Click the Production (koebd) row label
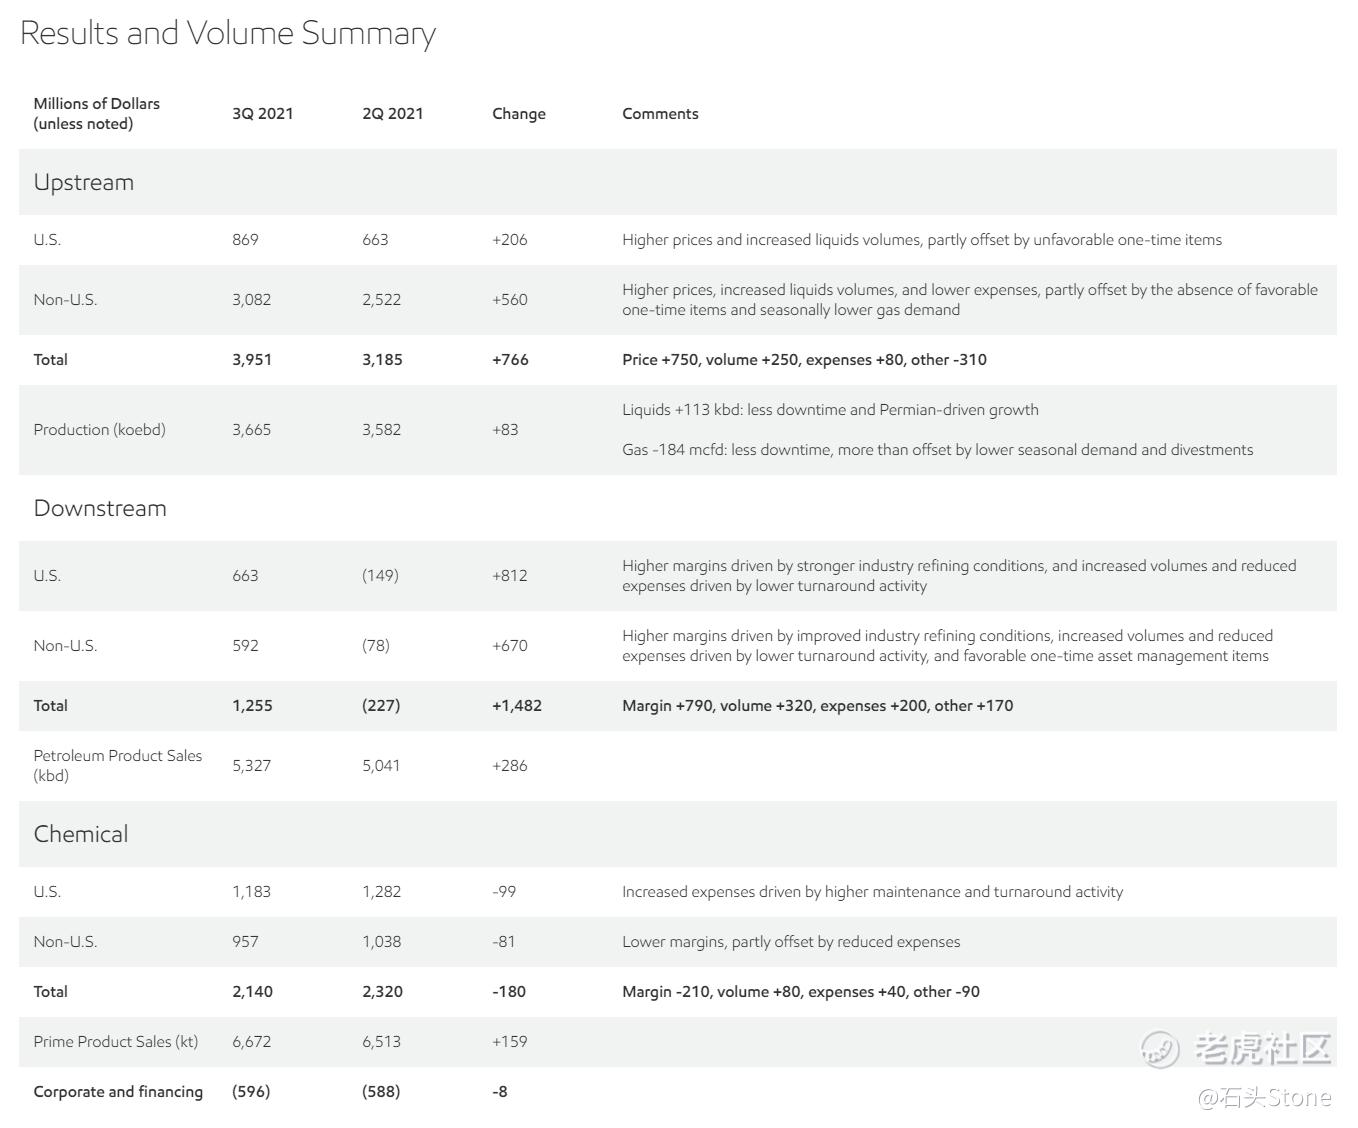The width and height of the screenshot is (1358, 1128). (x=99, y=430)
